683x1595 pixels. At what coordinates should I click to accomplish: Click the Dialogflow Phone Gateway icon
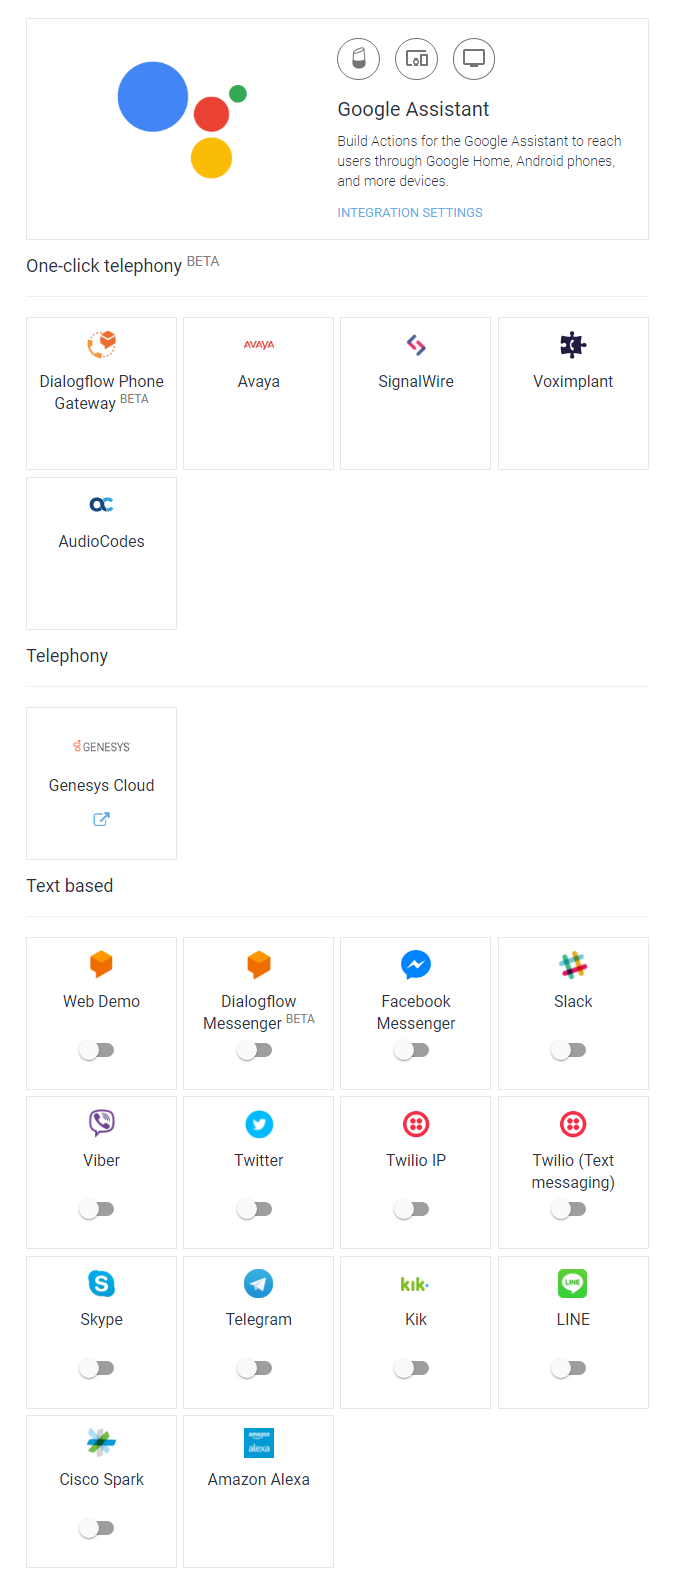point(101,344)
